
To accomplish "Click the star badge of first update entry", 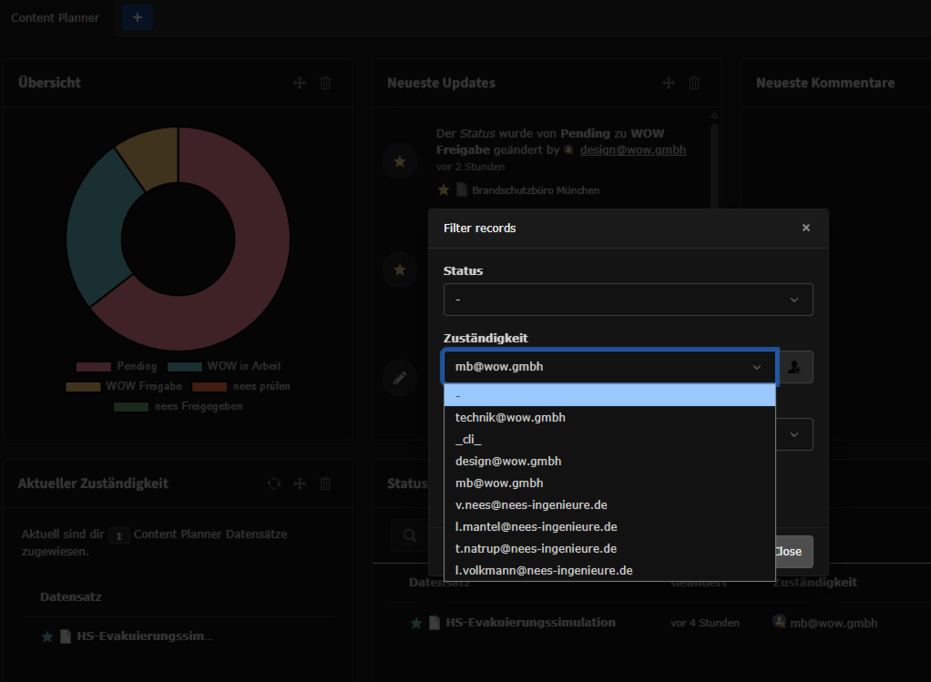I will click(400, 161).
